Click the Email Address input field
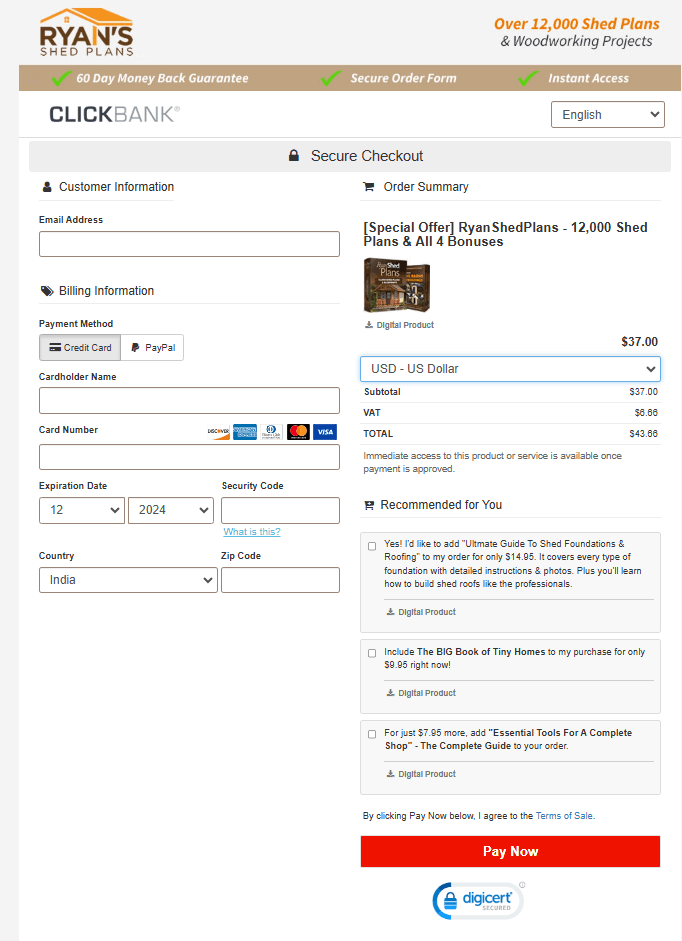682x941 pixels. click(188, 243)
